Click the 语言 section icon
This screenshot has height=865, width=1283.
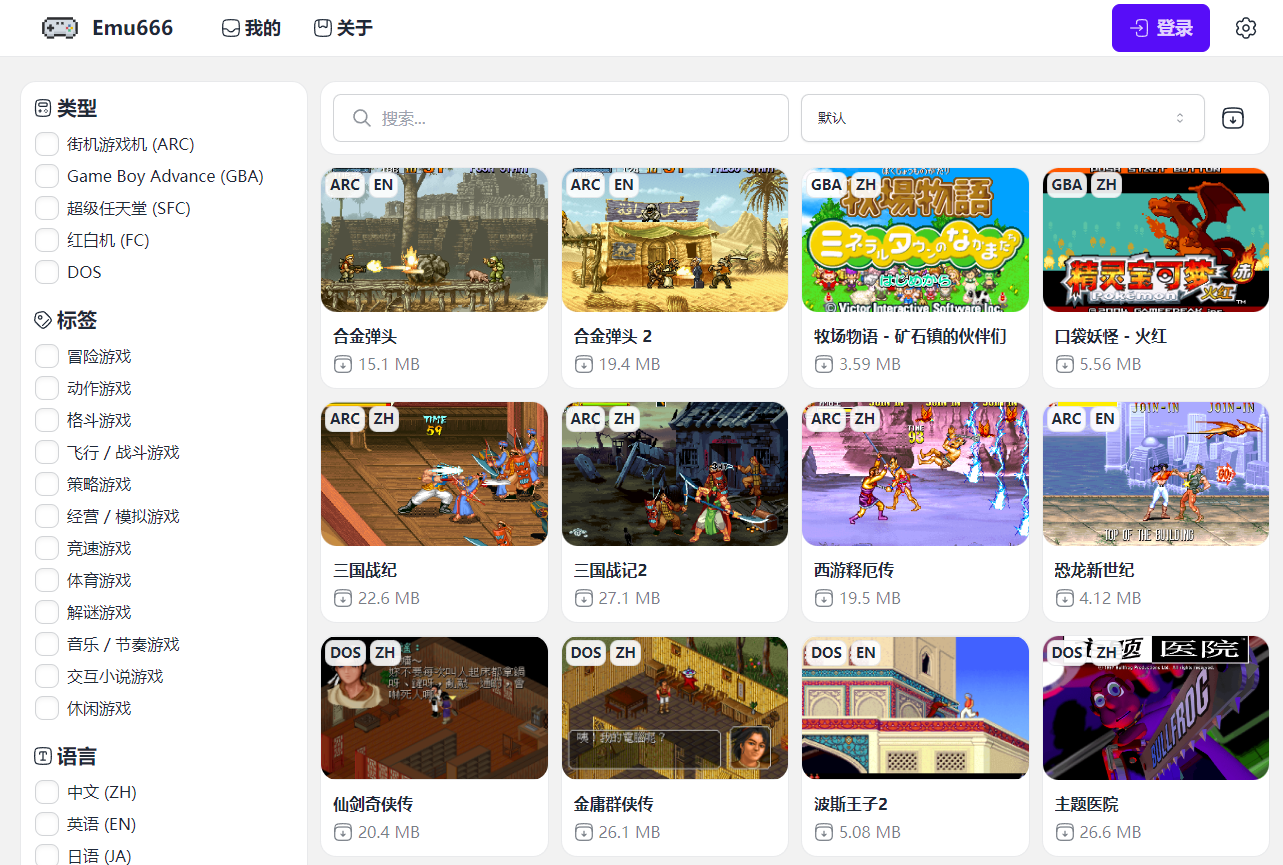pos(43,756)
